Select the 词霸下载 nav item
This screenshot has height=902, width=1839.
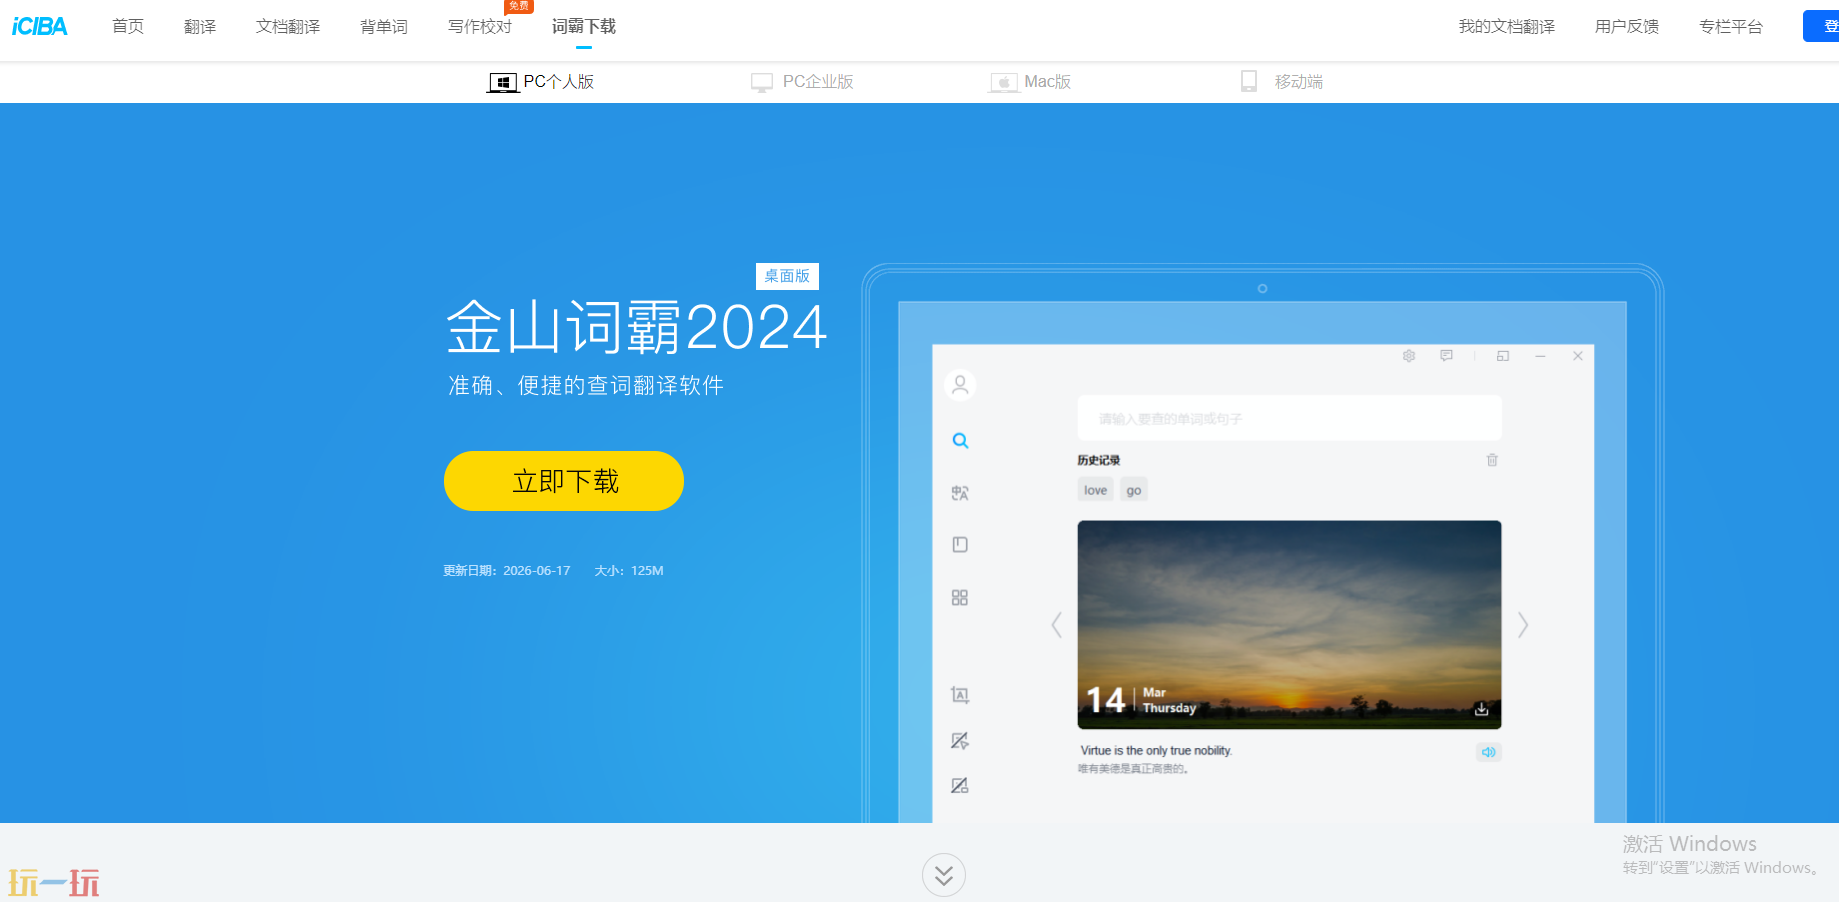[x=584, y=27]
